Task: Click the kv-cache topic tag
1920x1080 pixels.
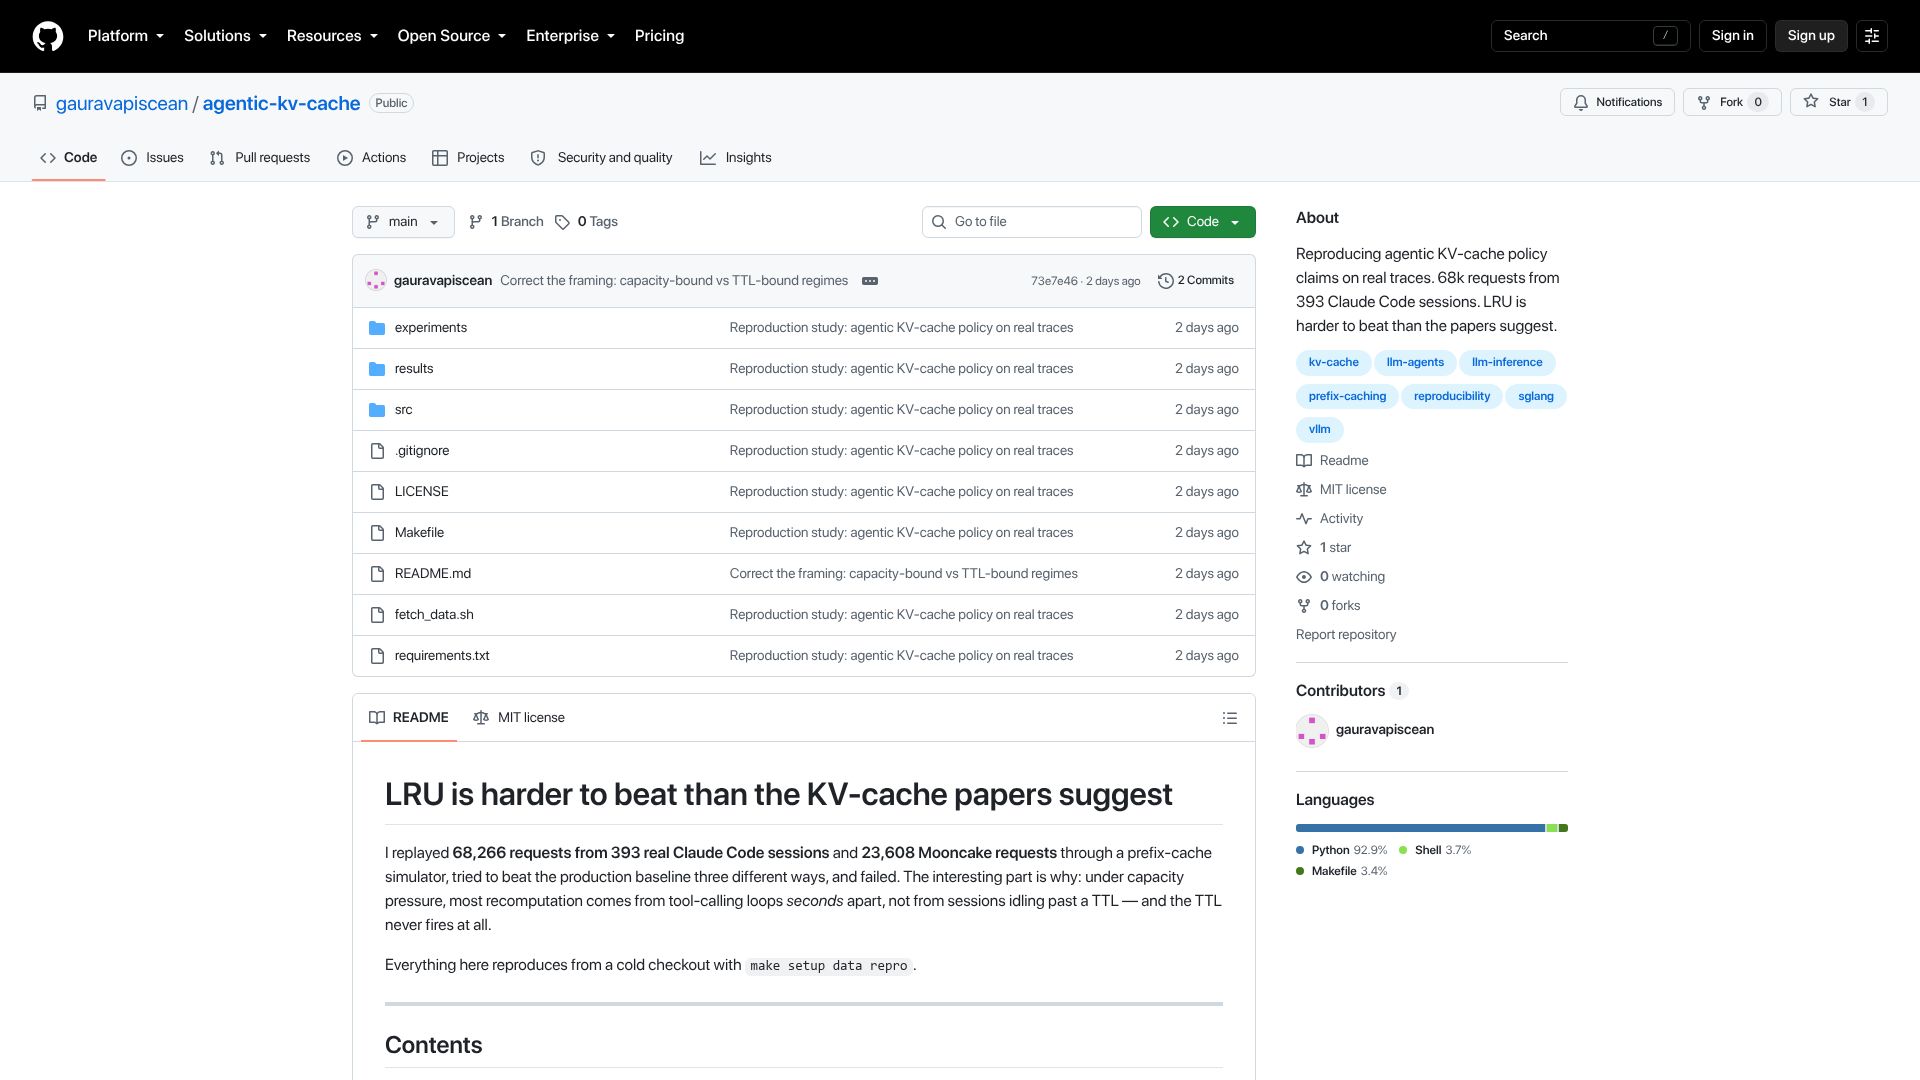Action: coord(1333,363)
